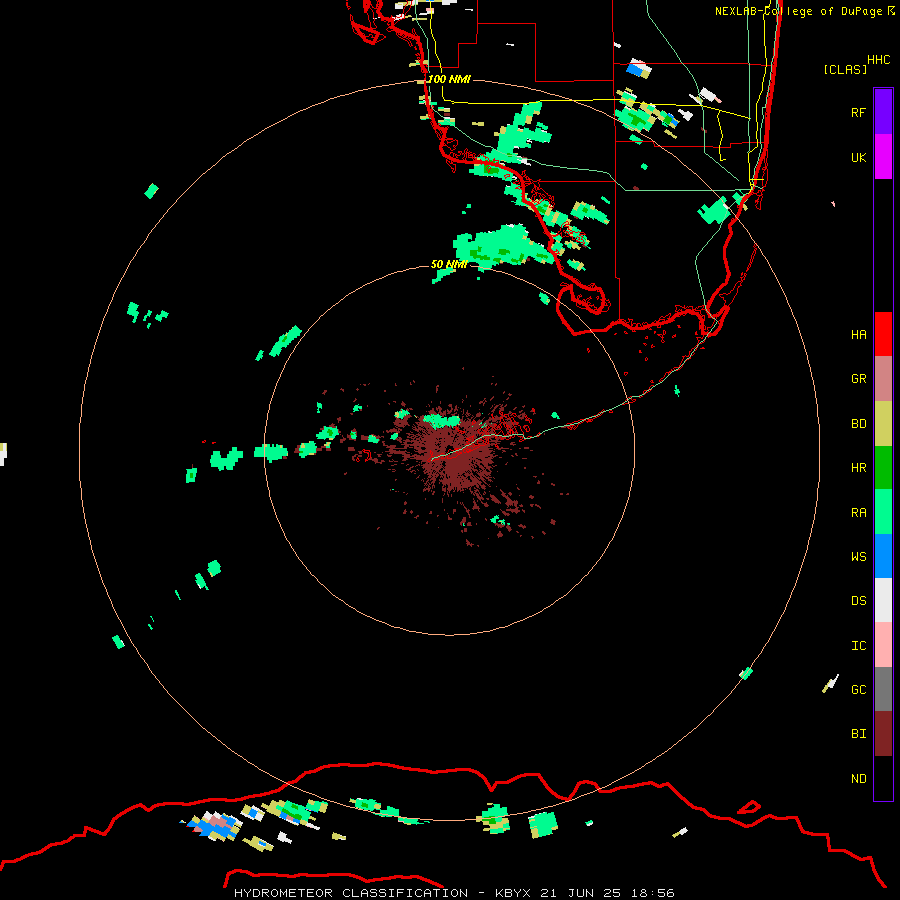Select the GR legend color block
The image size is (900, 900).
[883, 379]
